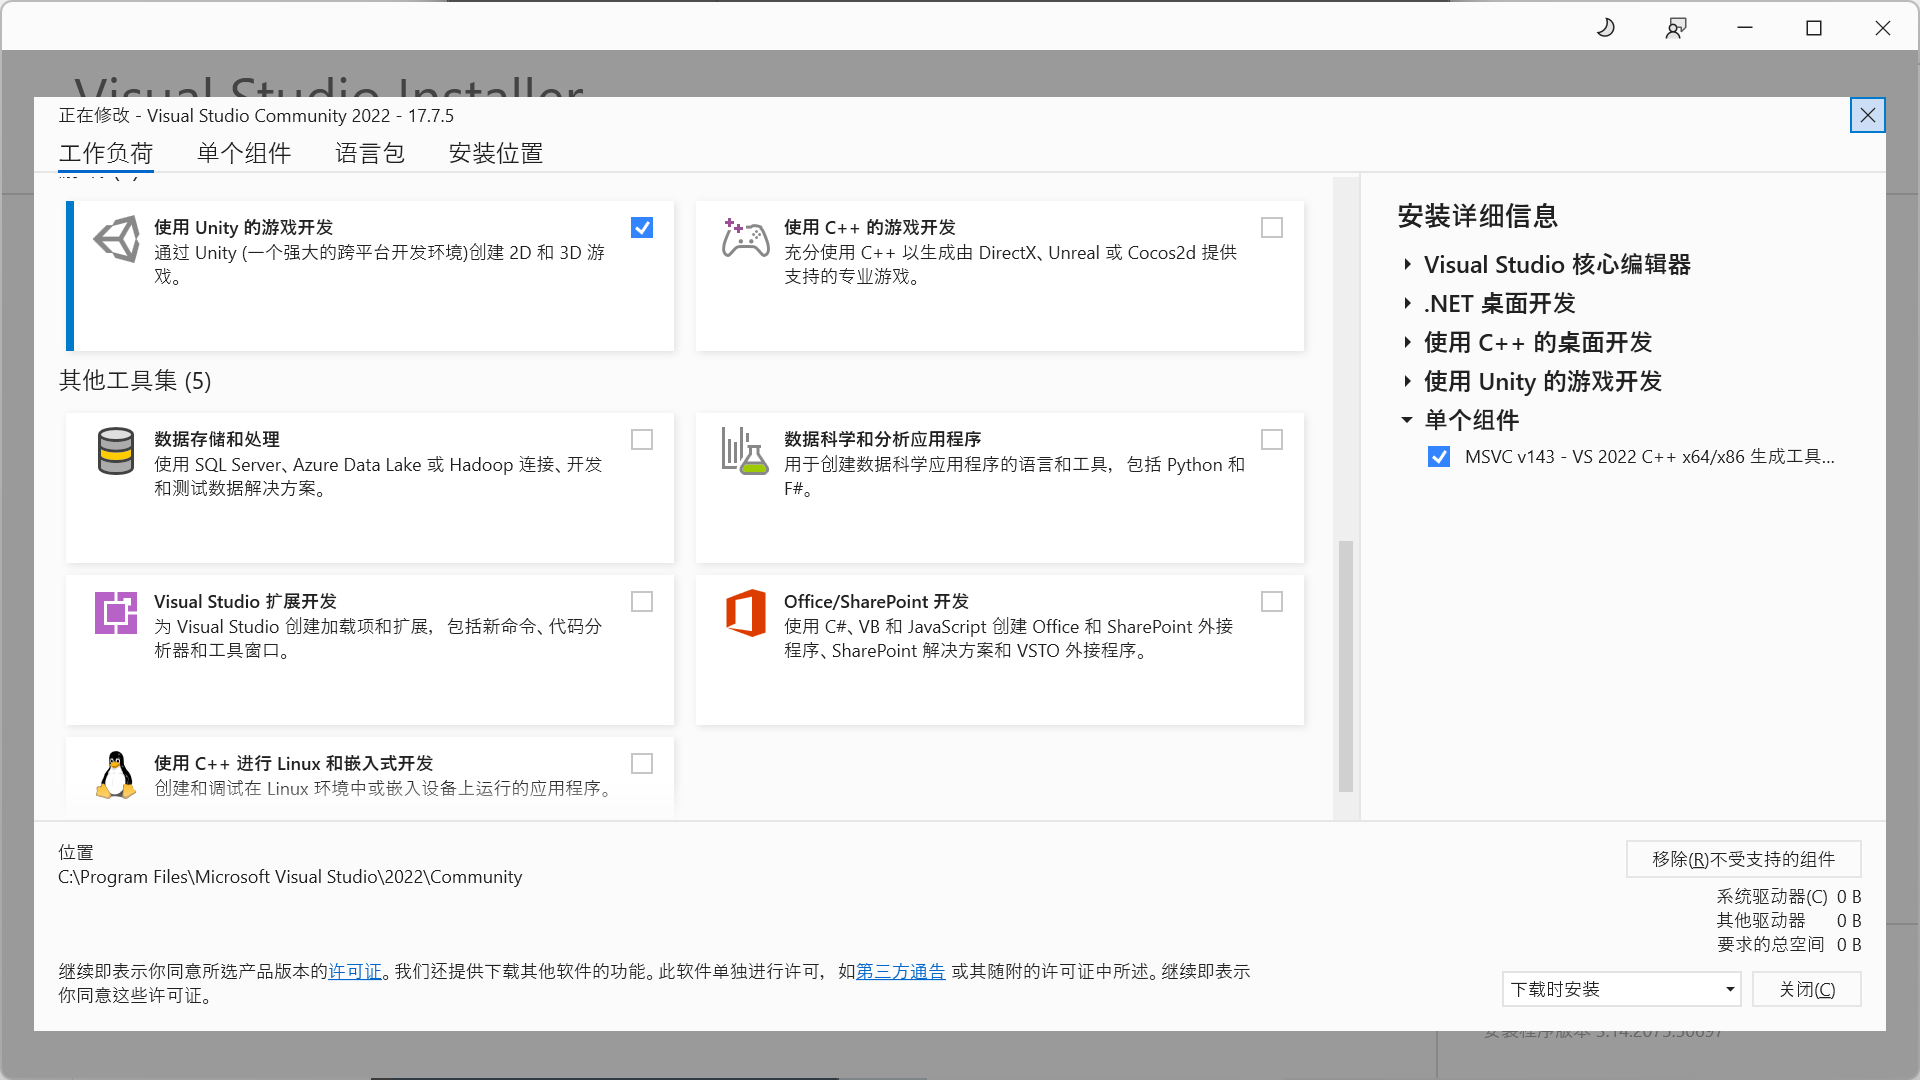
Task: Click the data storage database icon
Action: 116,451
